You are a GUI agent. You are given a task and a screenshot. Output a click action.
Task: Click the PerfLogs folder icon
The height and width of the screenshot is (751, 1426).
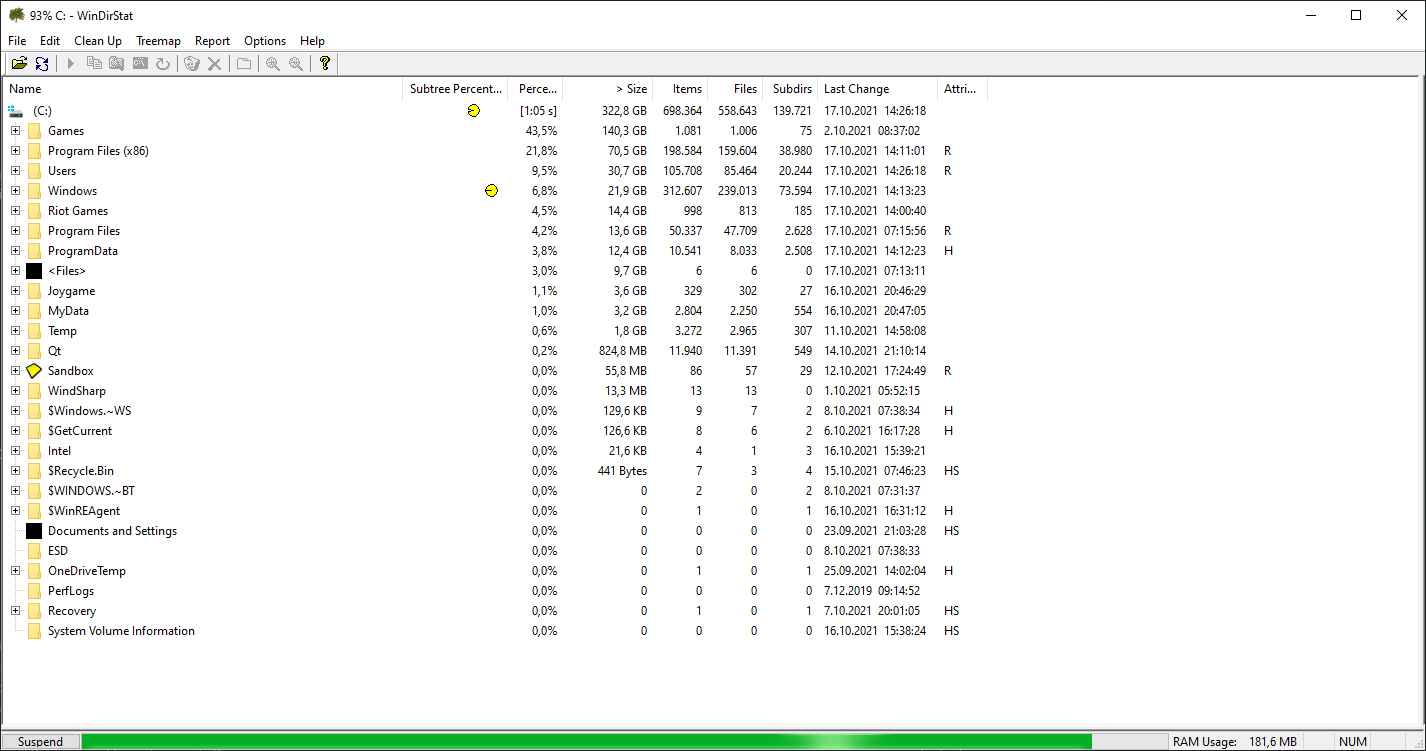click(34, 591)
